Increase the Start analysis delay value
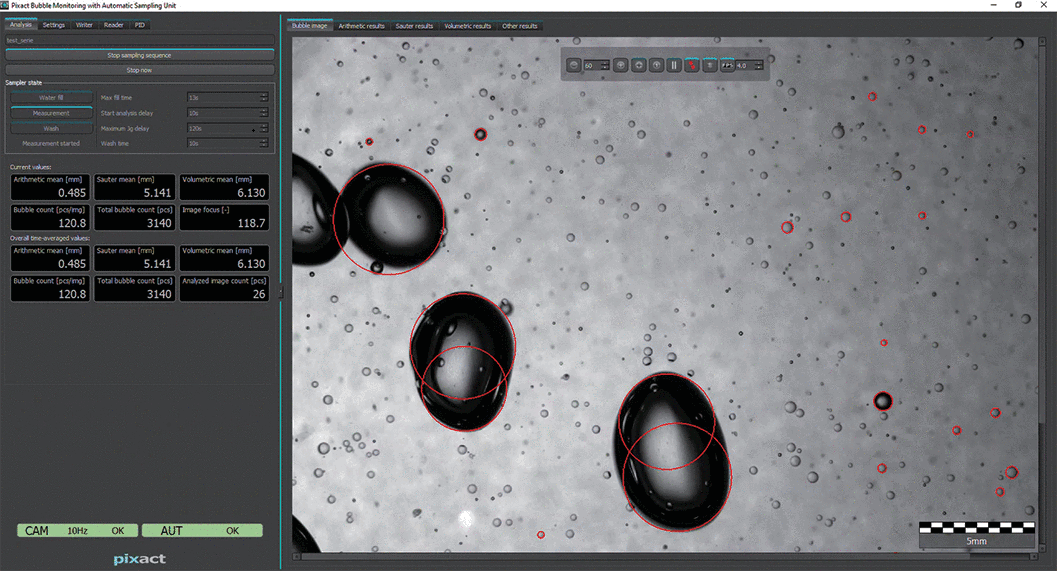 [264, 110]
